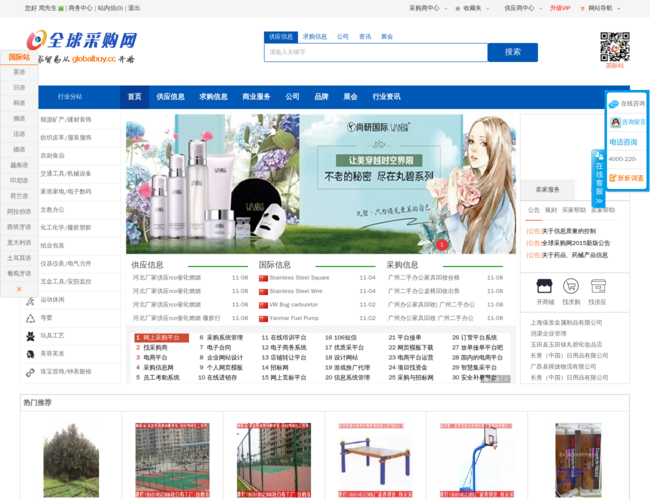The image size is (650, 500).
Task: Click the 规则 tab in the notice panel
Action: 551,210
